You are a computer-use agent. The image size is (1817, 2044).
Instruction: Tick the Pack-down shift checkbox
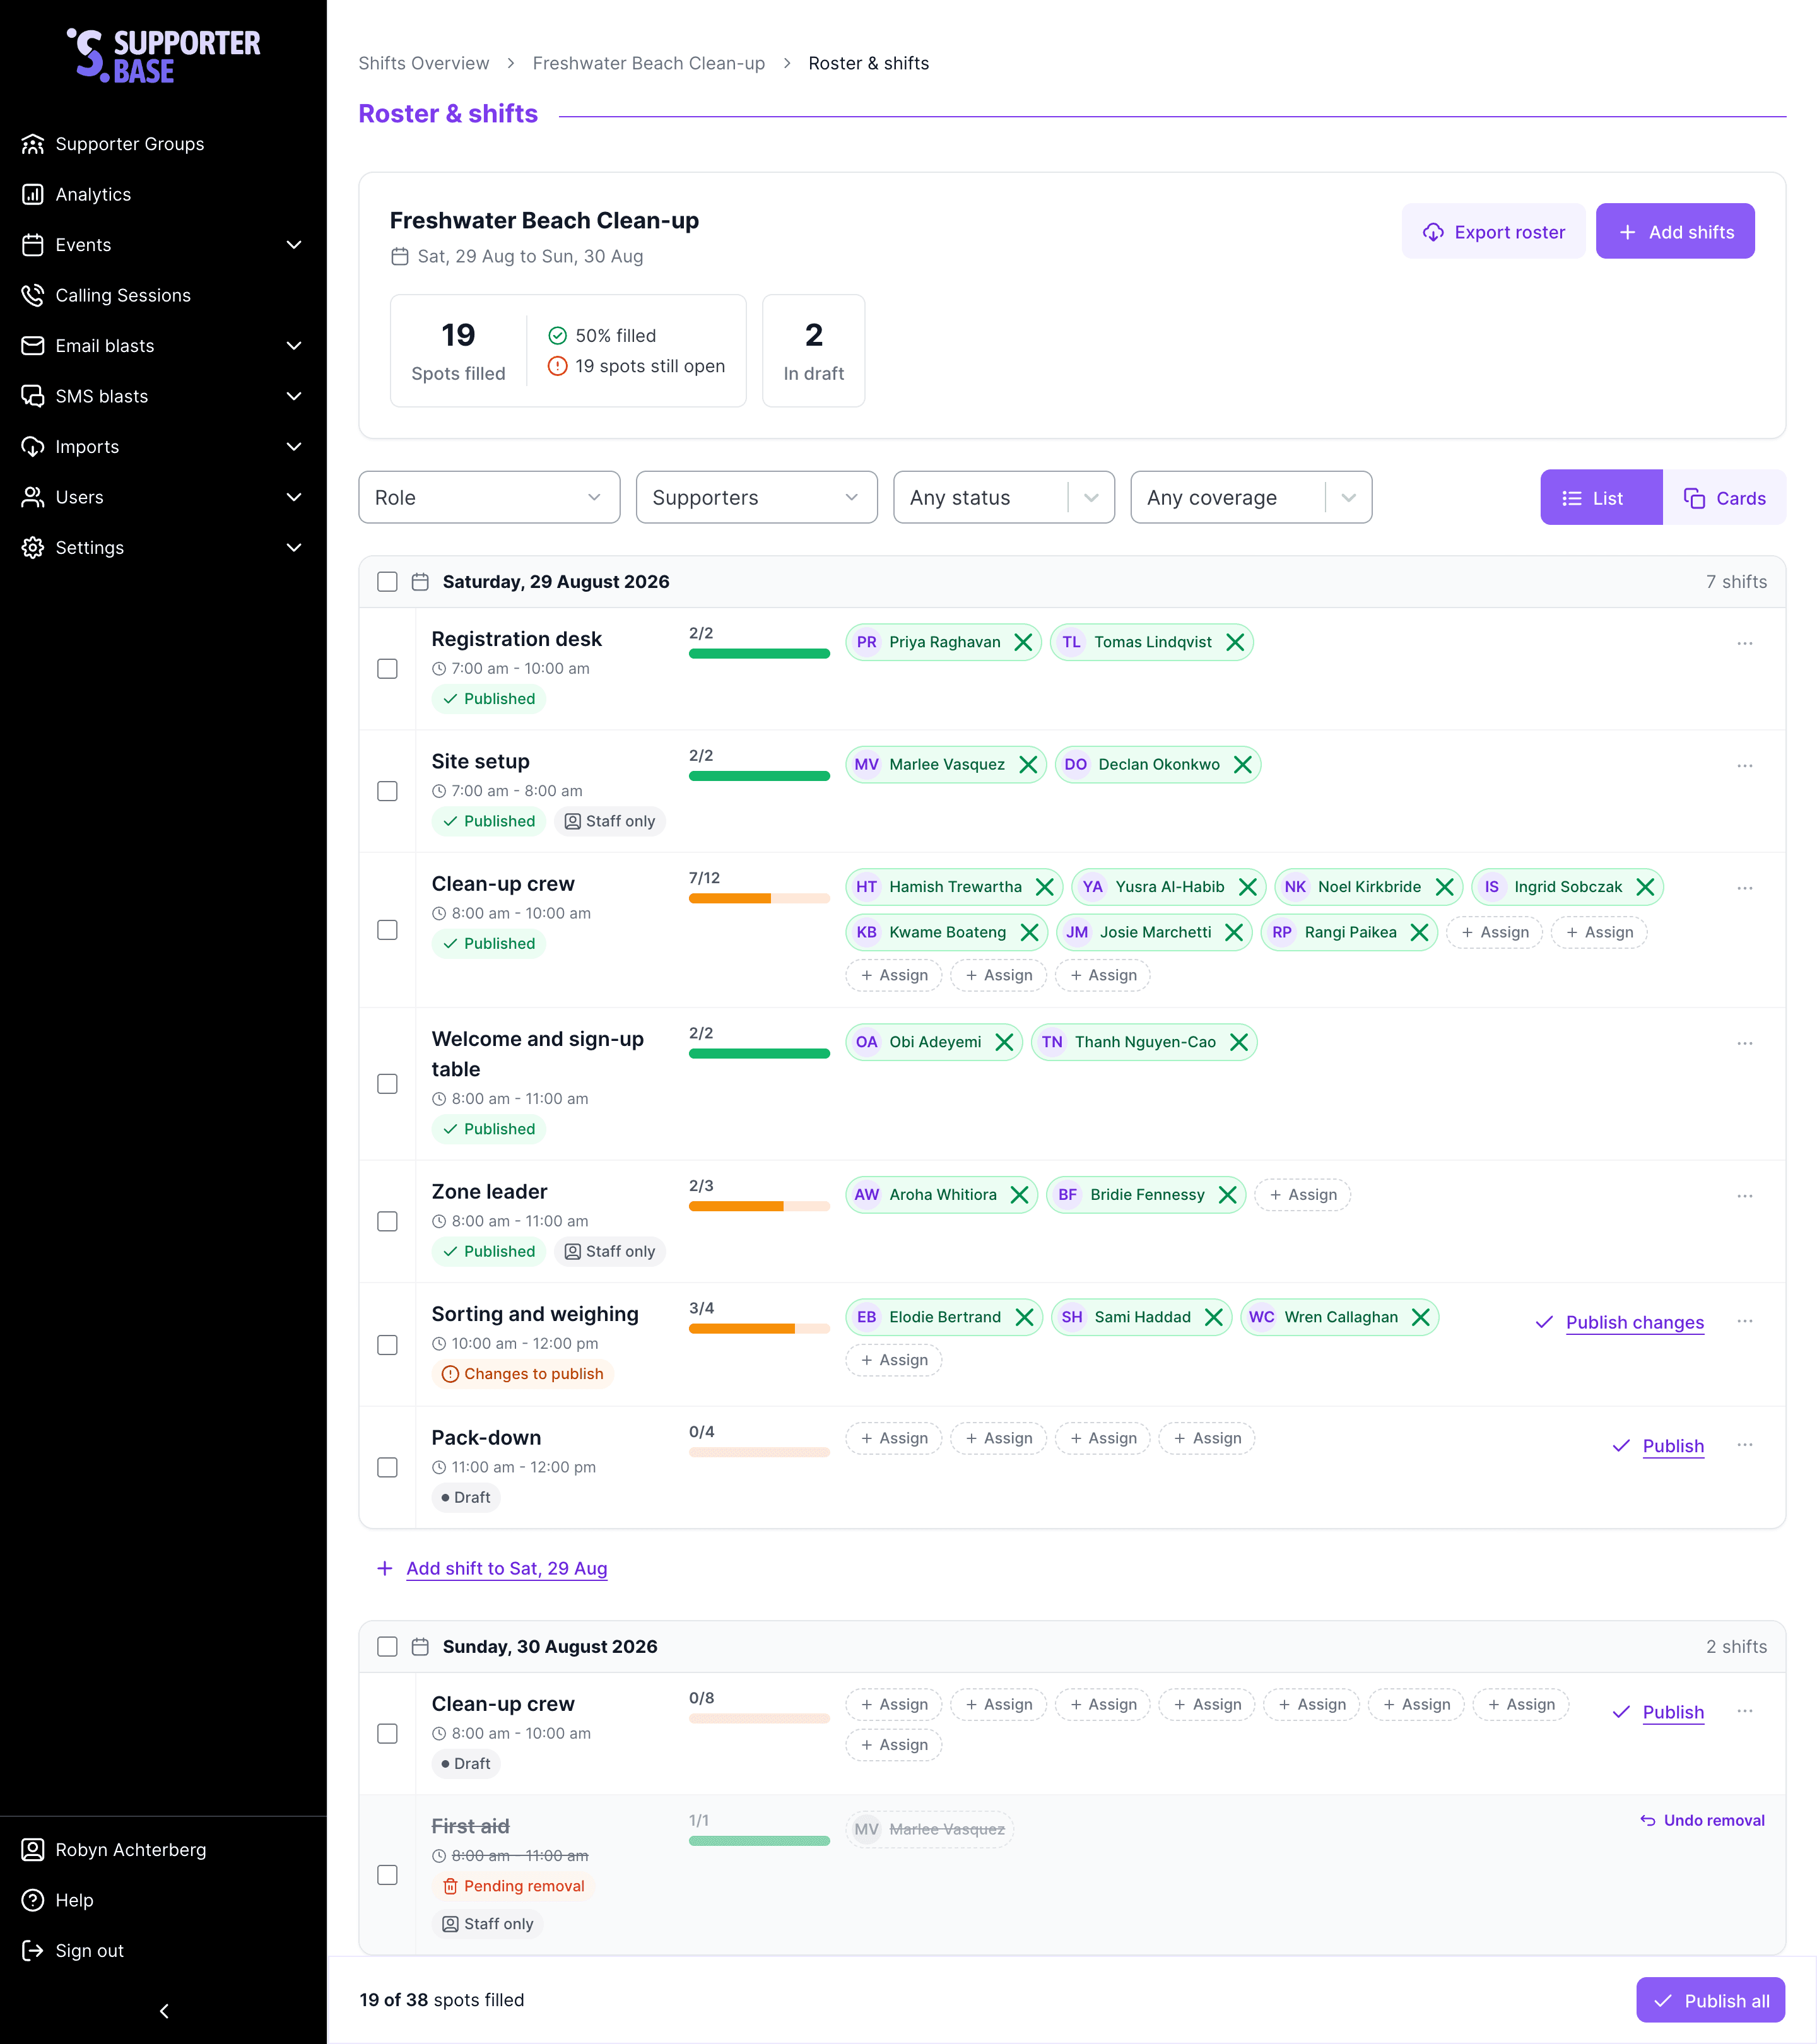[387, 1467]
